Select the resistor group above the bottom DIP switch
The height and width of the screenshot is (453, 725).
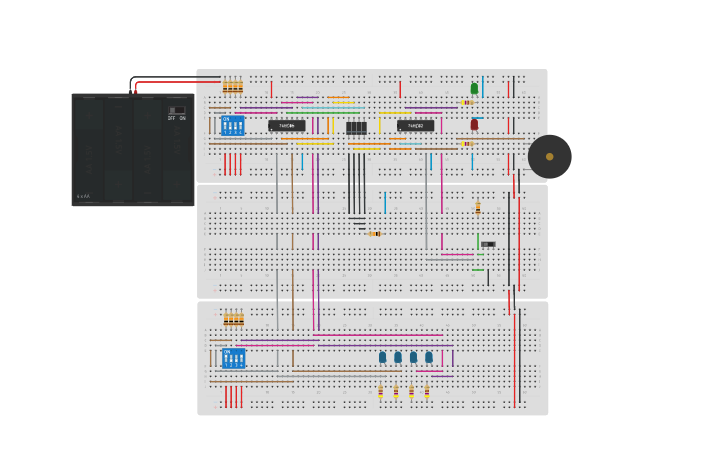tap(233, 319)
